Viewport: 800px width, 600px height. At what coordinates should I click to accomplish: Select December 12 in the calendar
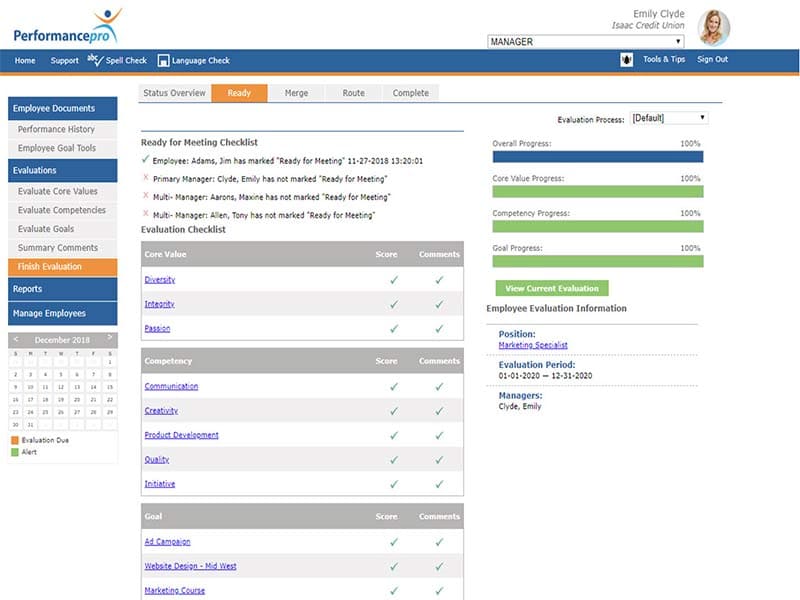click(62, 386)
